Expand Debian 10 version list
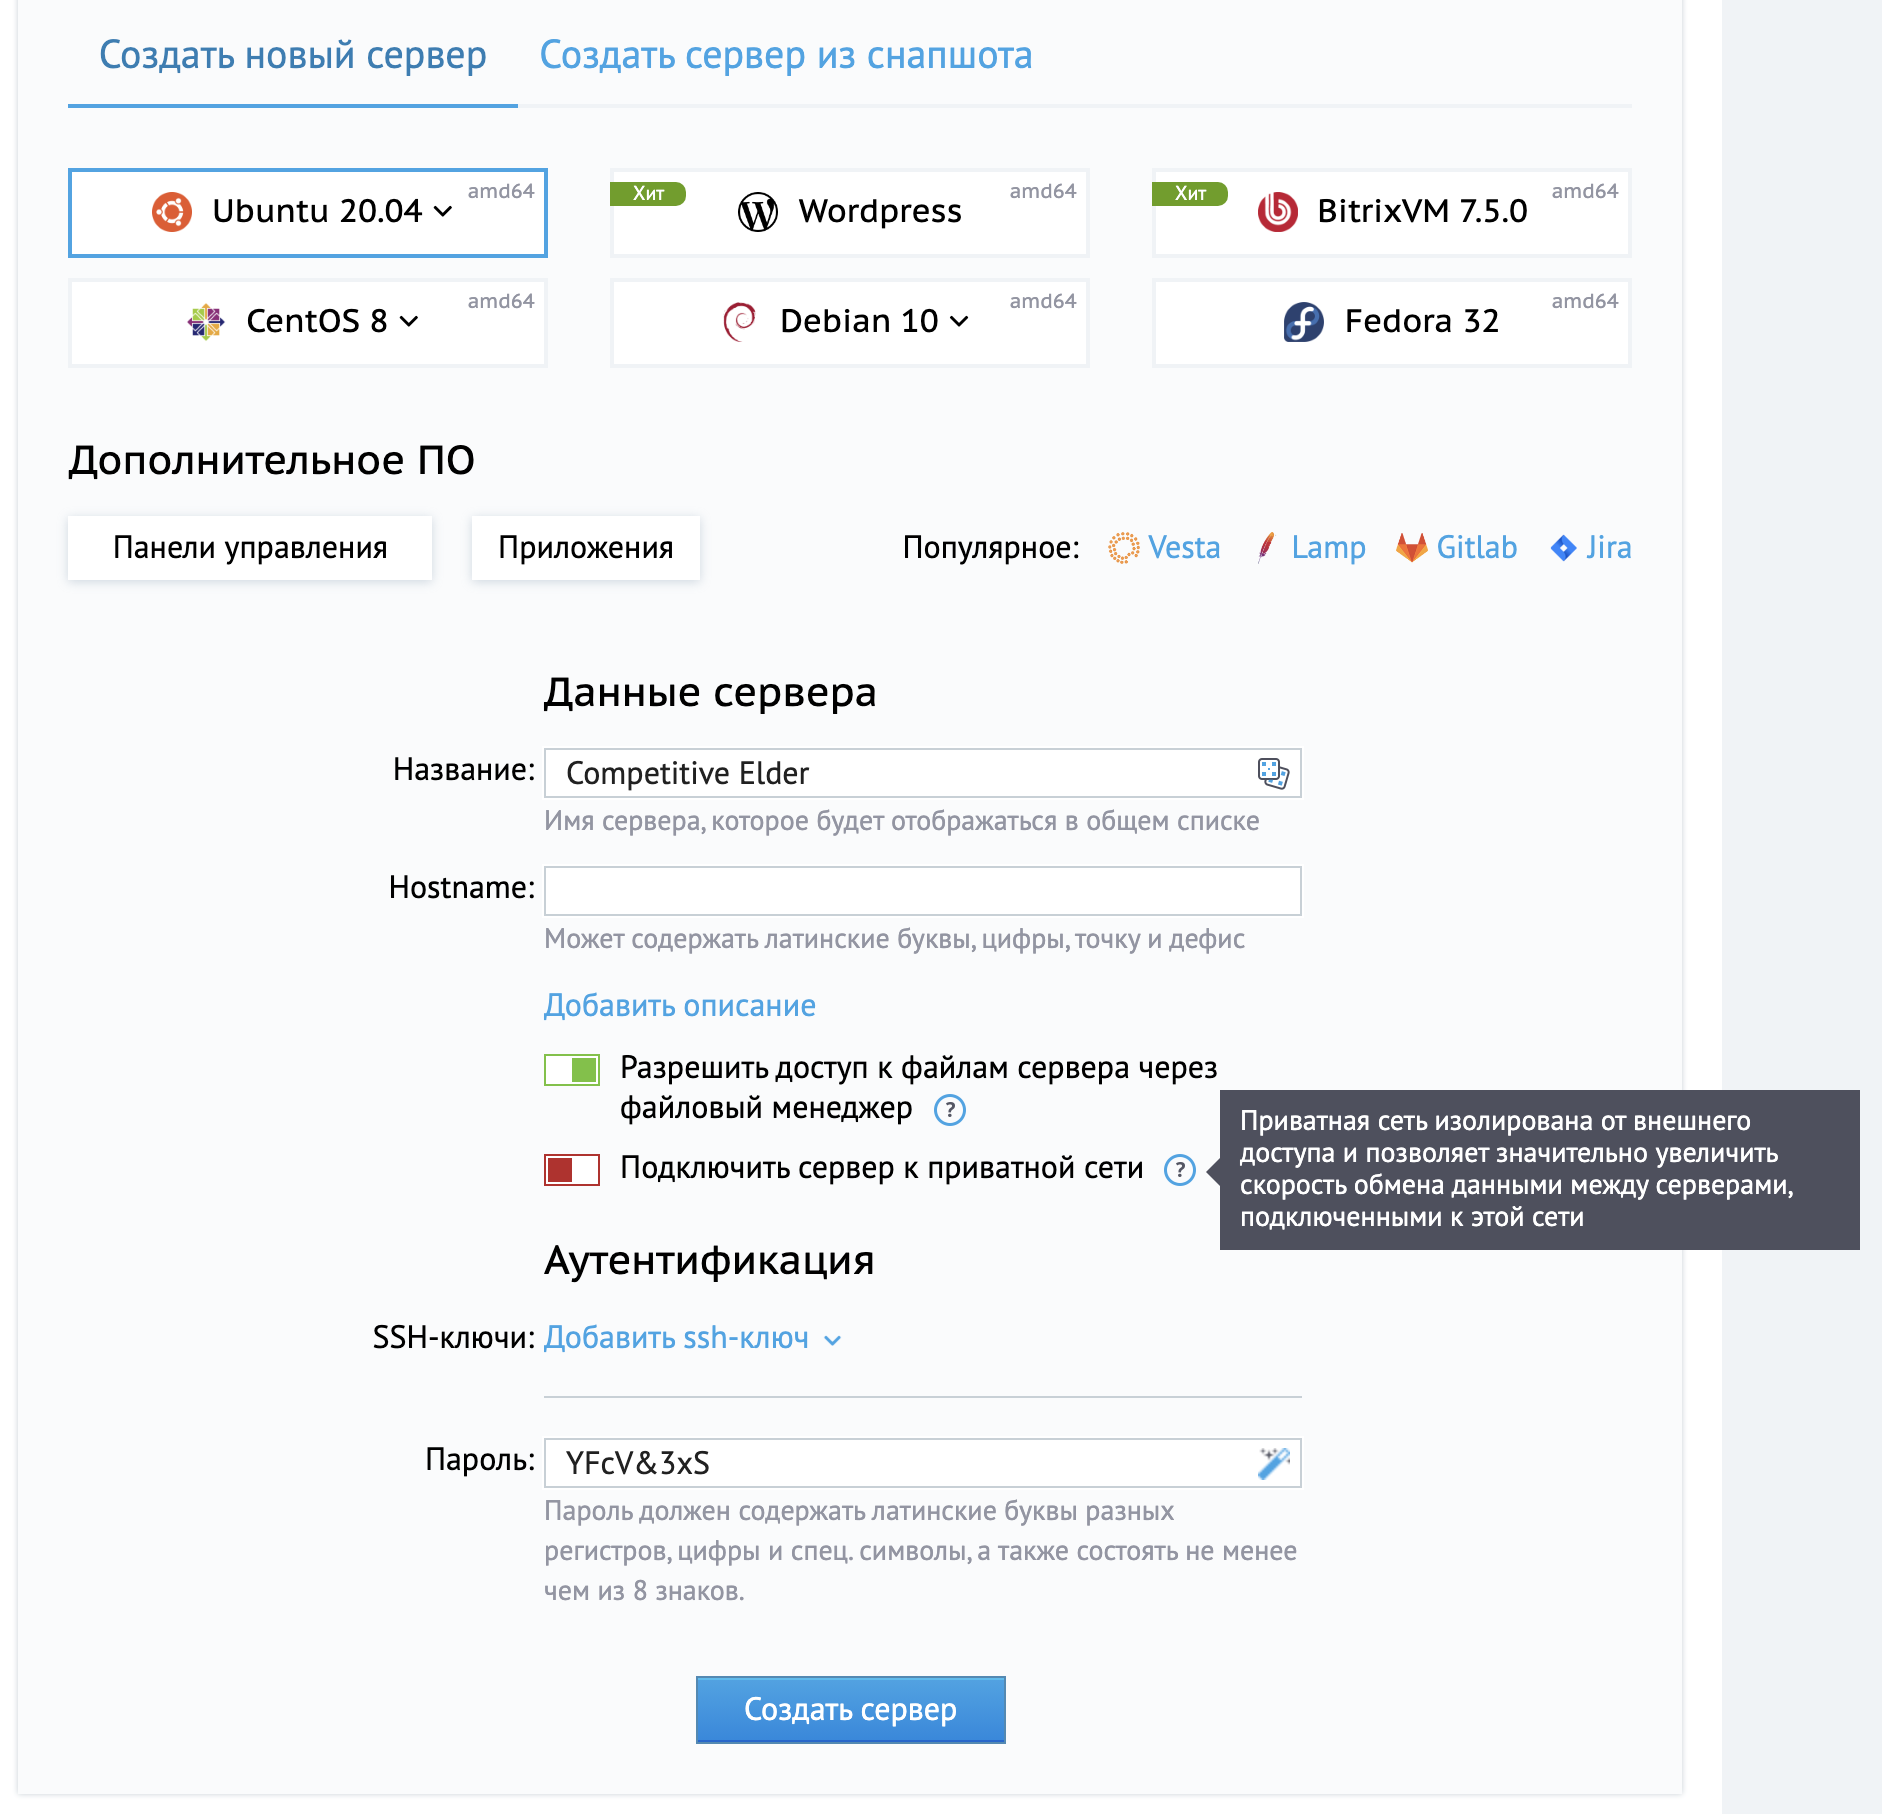Screen dimensions: 1882x1814 [x=959, y=322]
